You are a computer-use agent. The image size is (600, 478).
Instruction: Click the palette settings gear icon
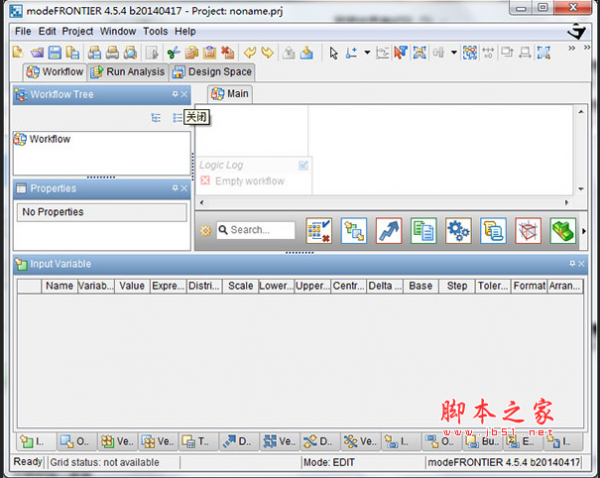coord(205,231)
